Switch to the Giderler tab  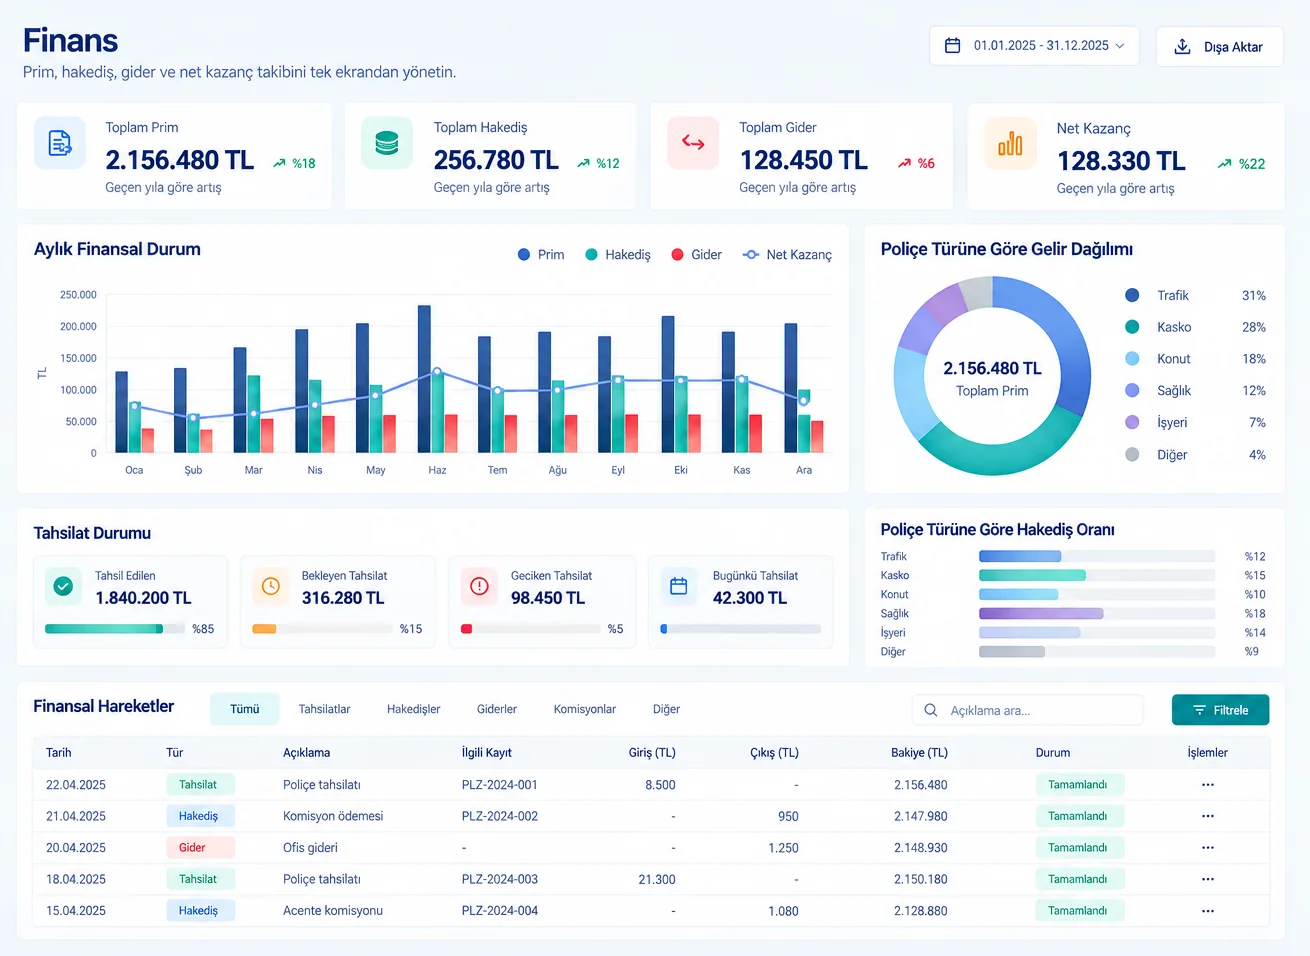click(x=497, y=709)
